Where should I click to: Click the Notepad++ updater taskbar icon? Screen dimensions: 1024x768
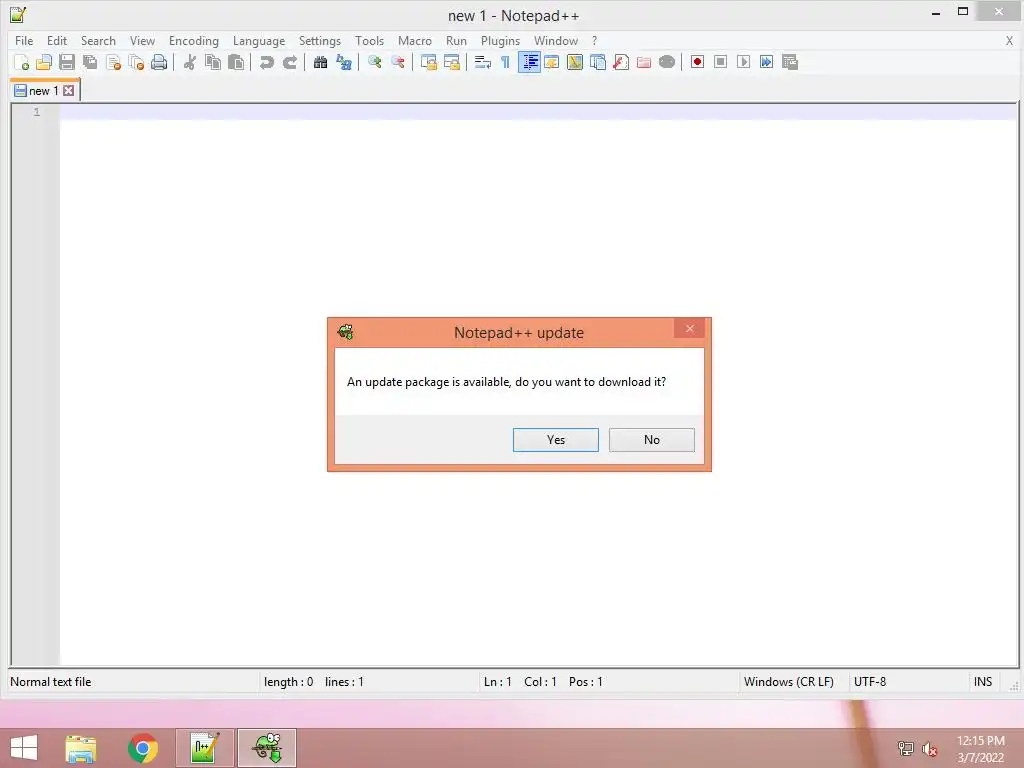pos(267,748)
